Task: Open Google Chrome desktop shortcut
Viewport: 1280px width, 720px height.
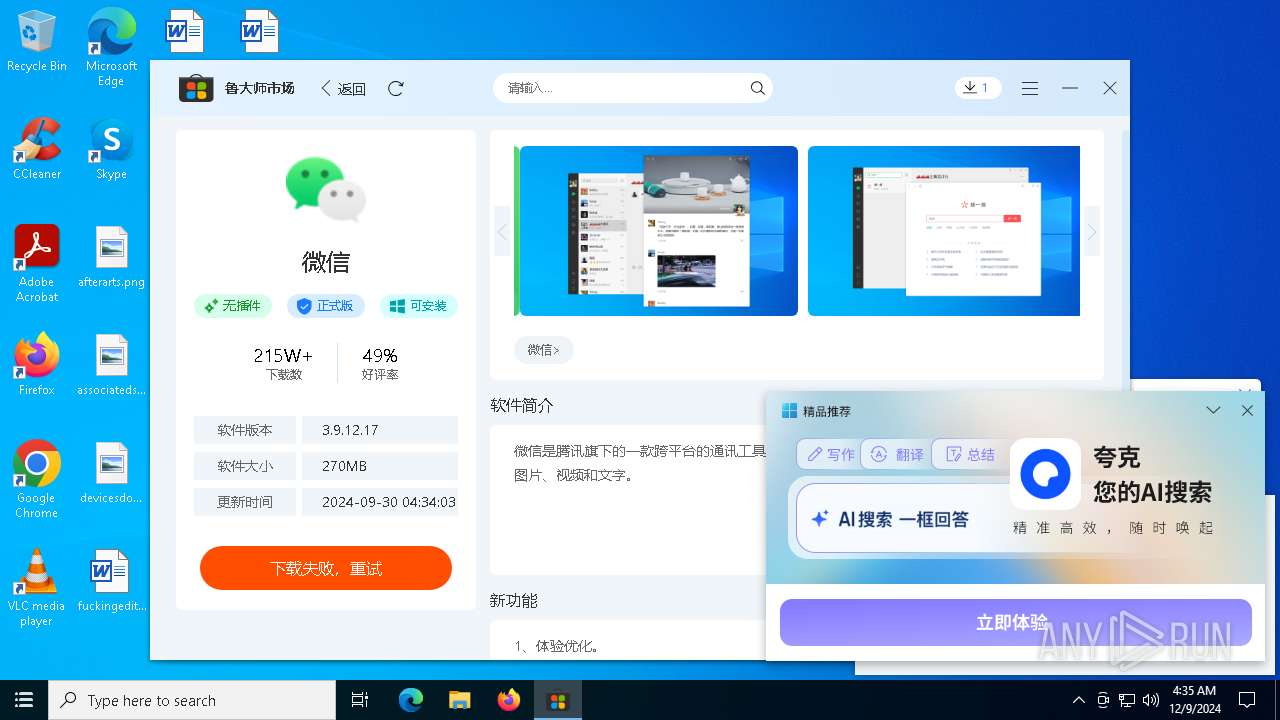Action: click(37, 479)
